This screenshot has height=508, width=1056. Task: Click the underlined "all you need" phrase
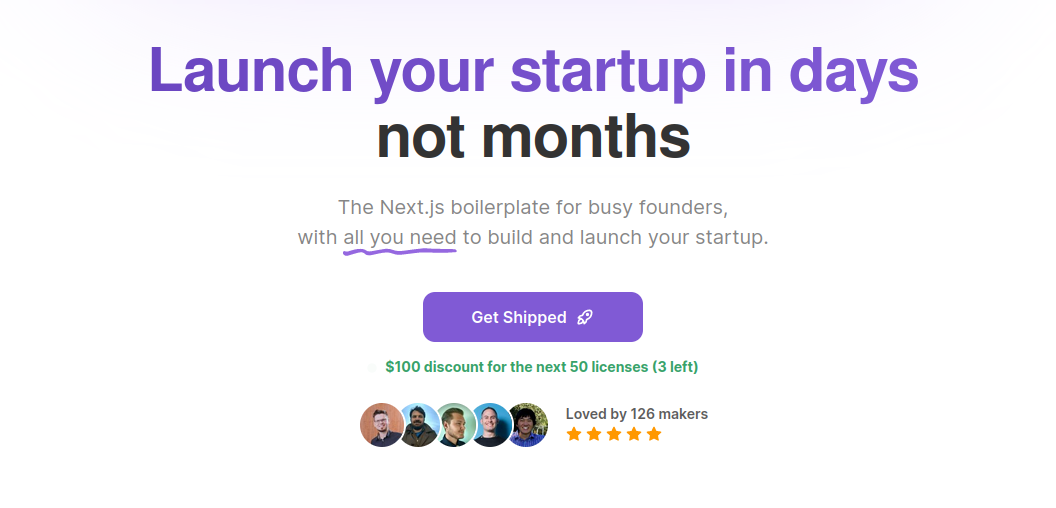400,239
